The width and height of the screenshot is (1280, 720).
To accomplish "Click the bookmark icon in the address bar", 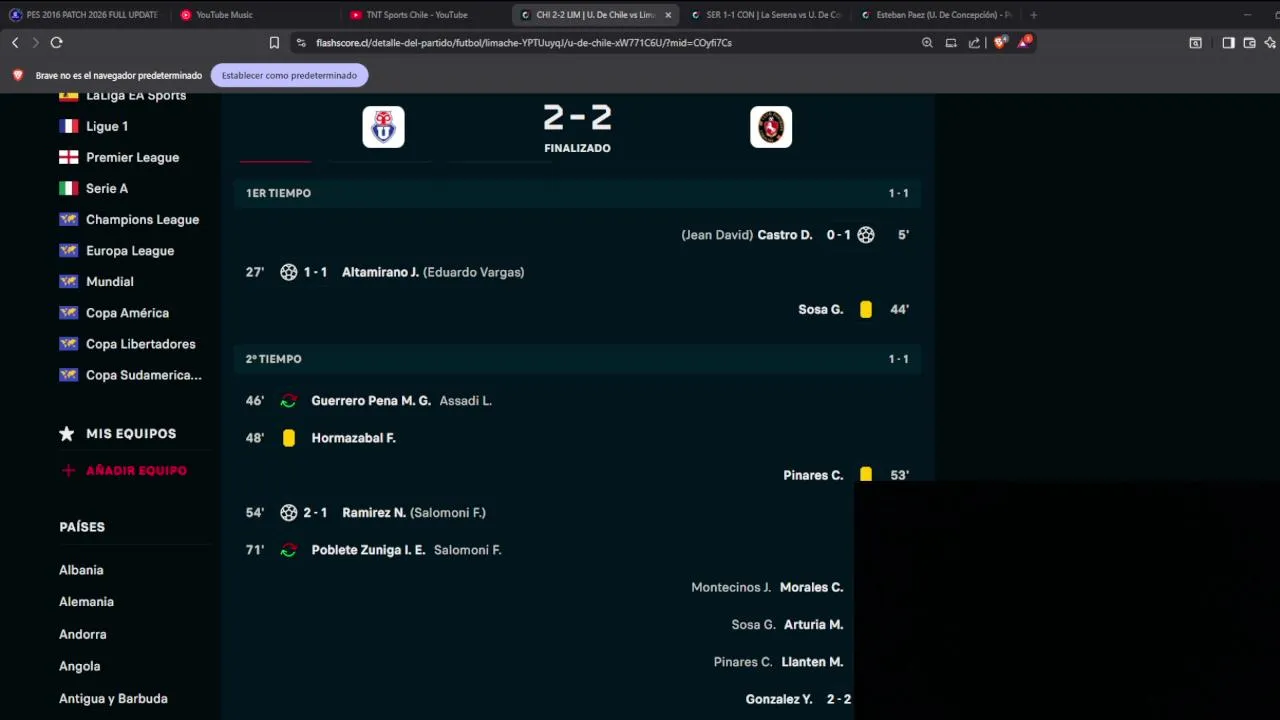I will (x=274, y=43).
